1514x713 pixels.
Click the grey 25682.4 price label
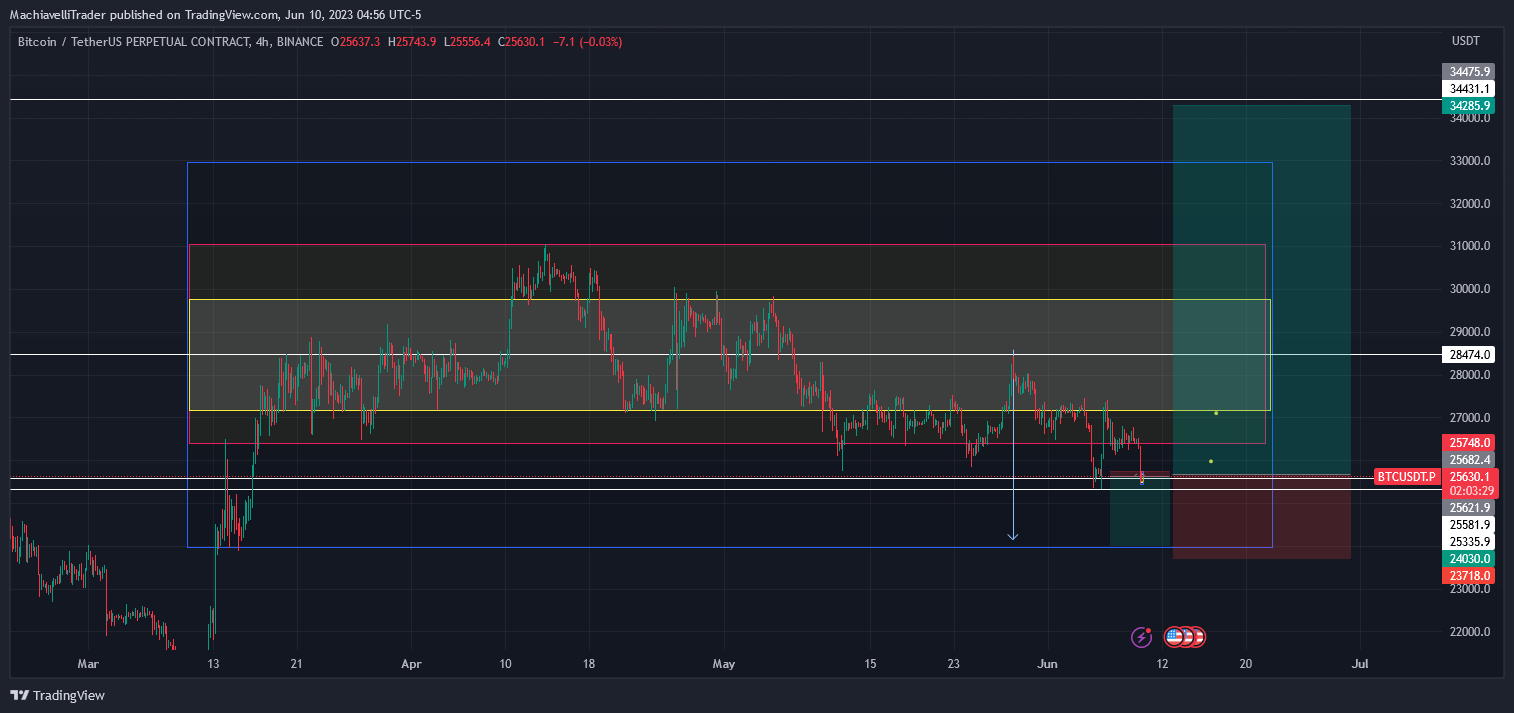(x=1469, y=459)
